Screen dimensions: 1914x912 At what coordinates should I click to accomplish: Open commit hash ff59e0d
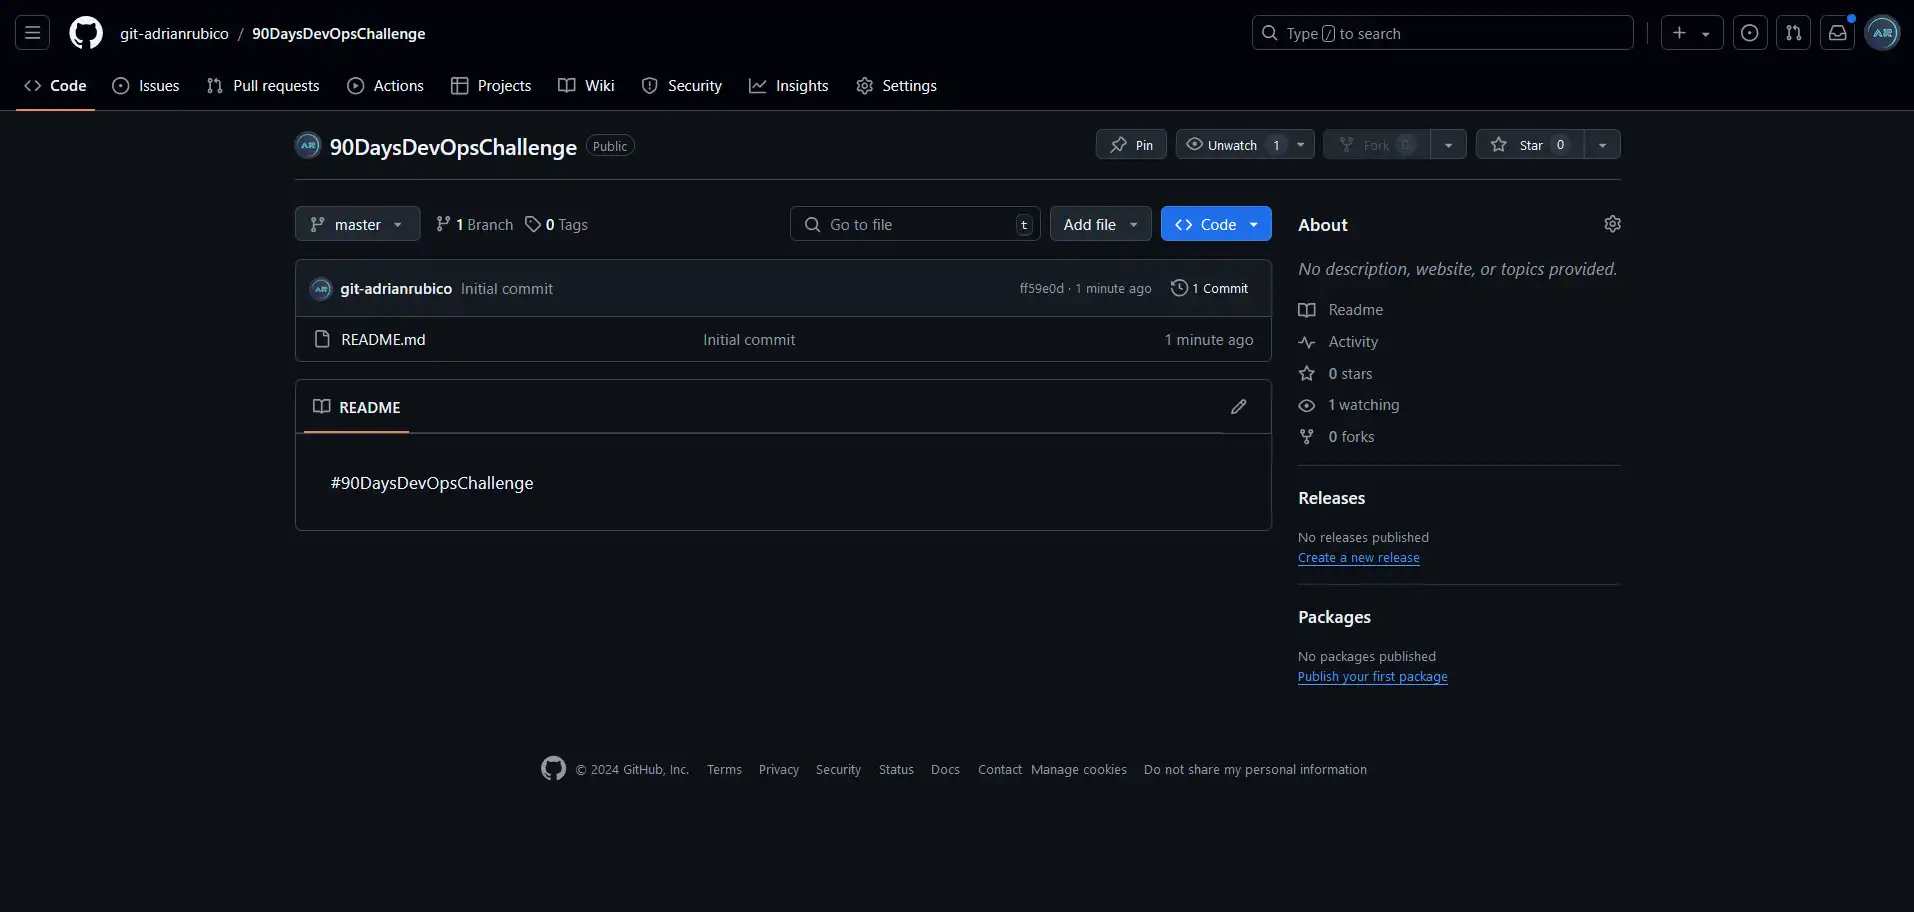[1042, 289]
